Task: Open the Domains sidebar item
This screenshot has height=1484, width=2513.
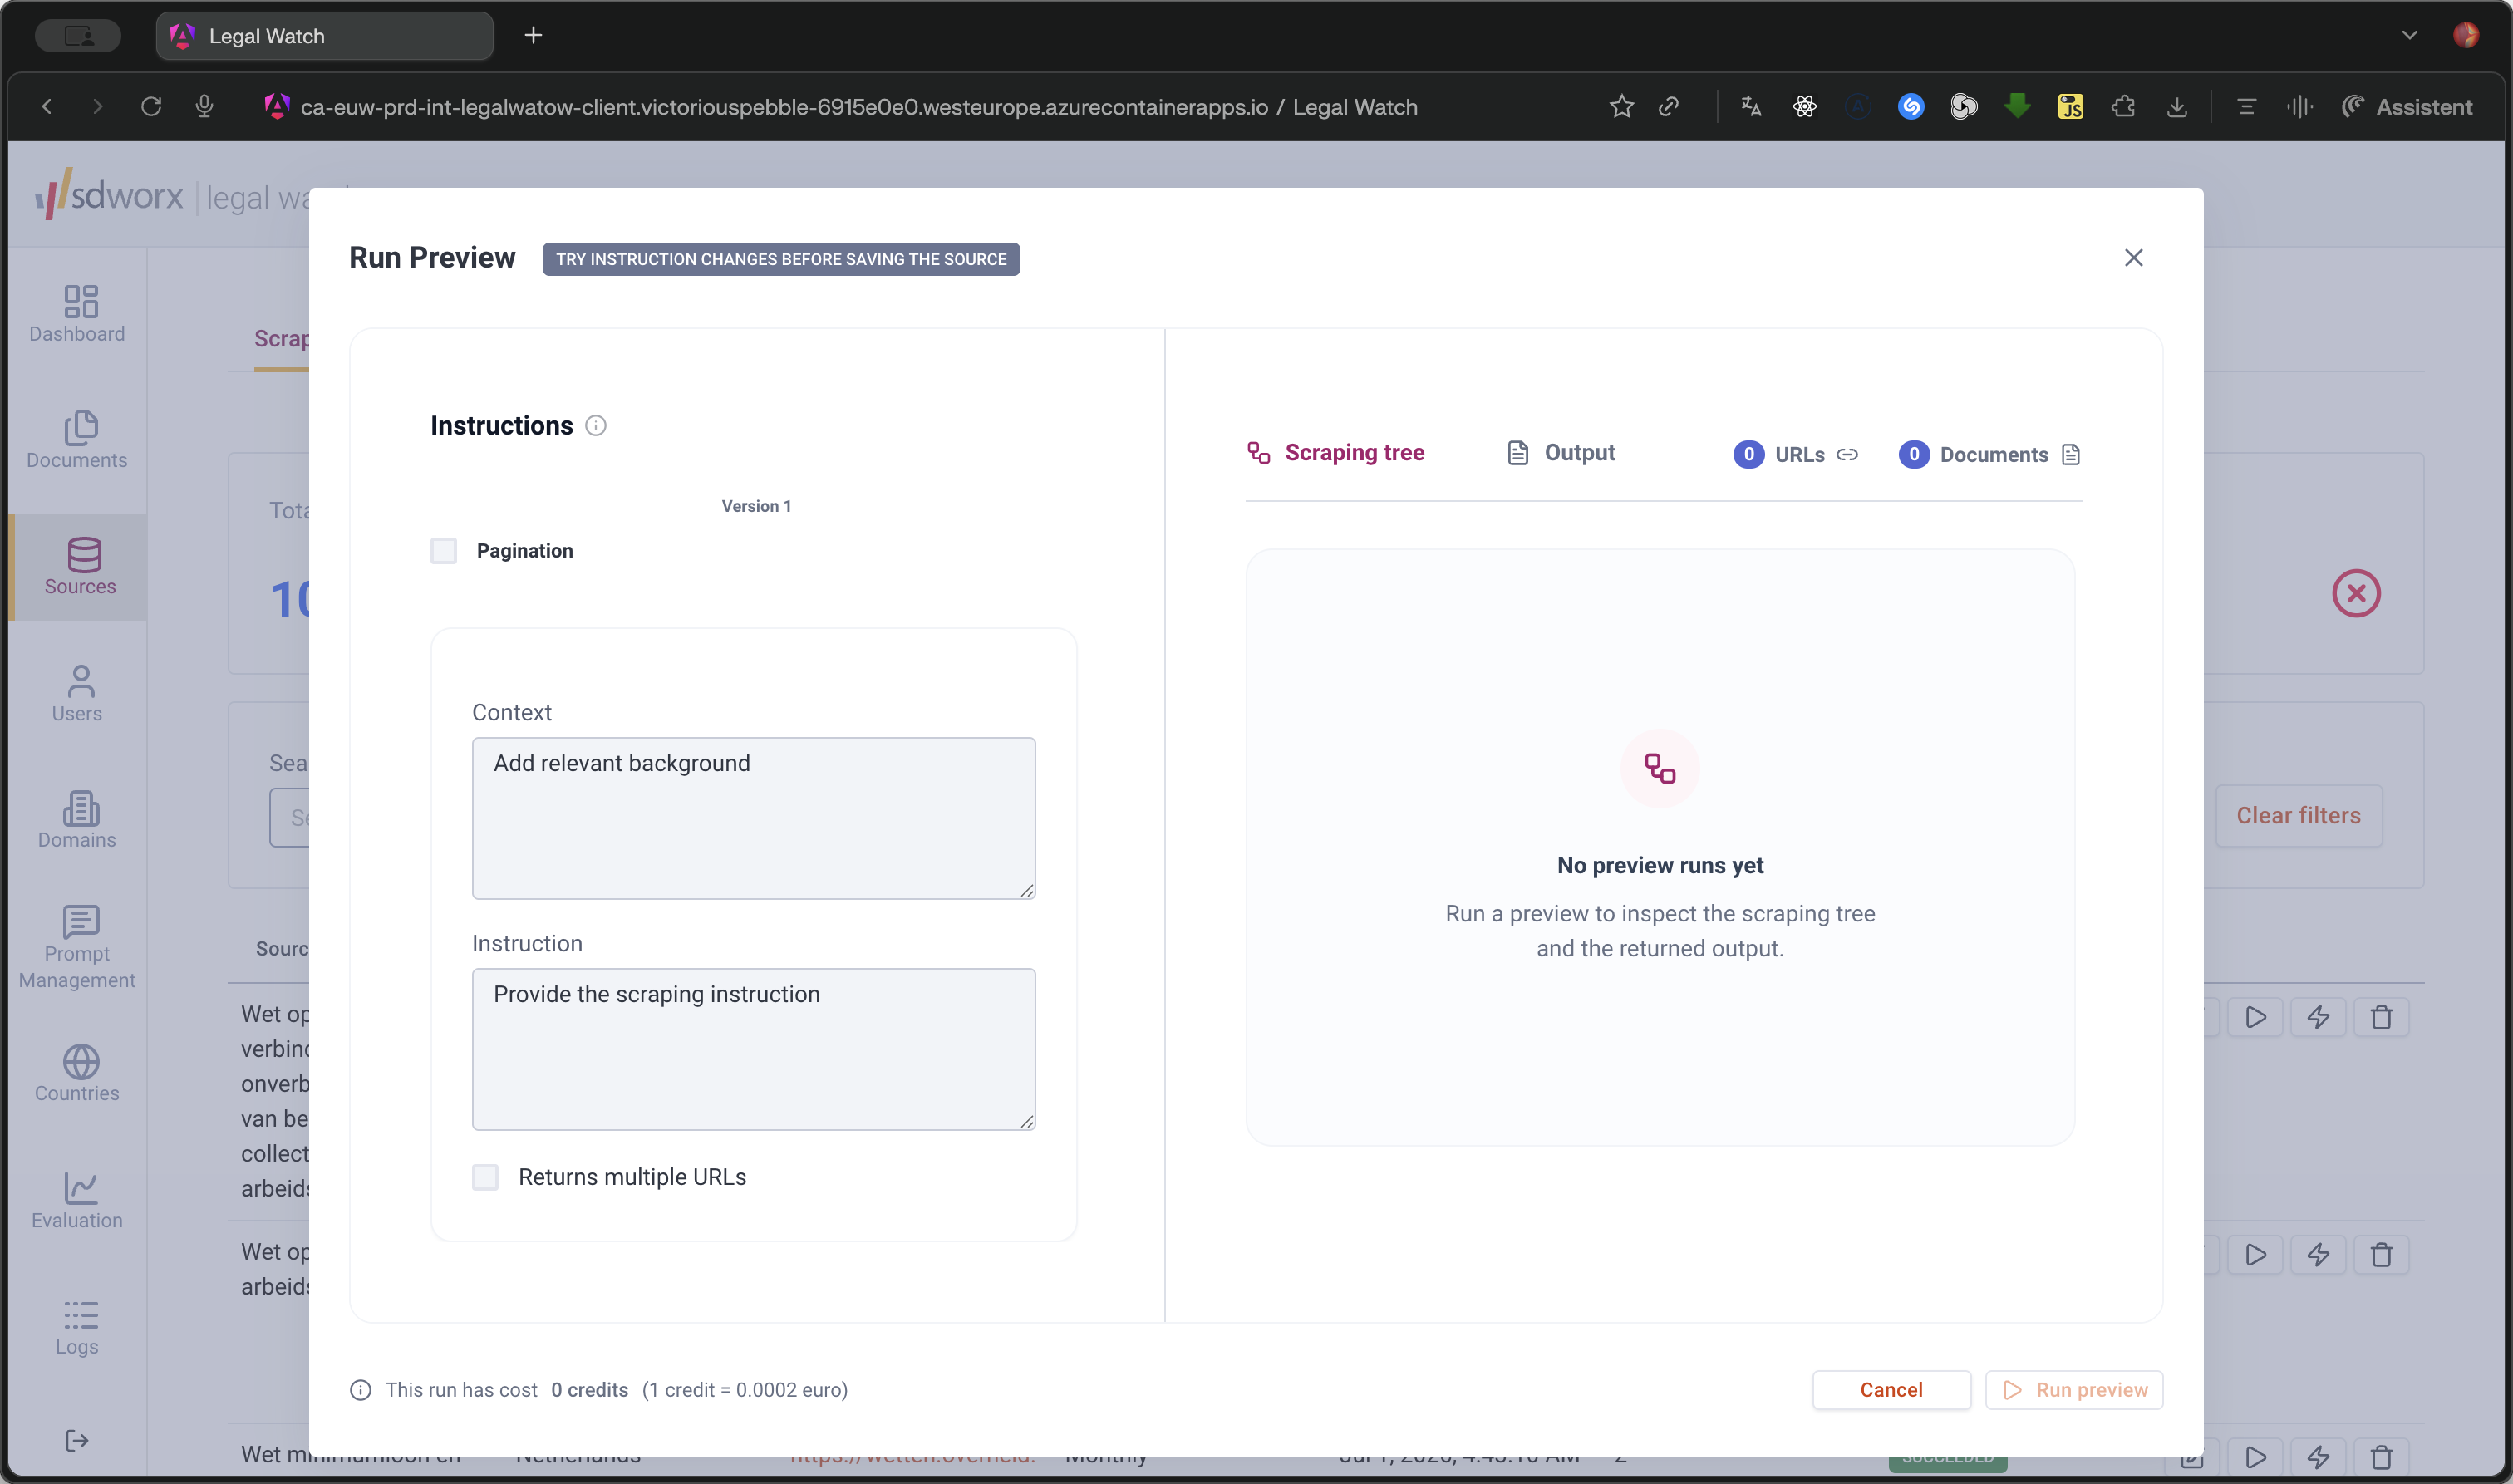Action: (77, 820)
